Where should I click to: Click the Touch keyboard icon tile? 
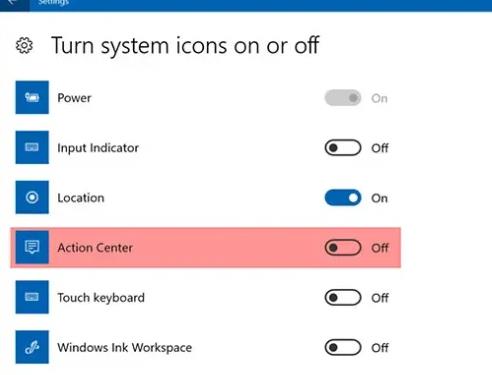[x=32, y=297]
